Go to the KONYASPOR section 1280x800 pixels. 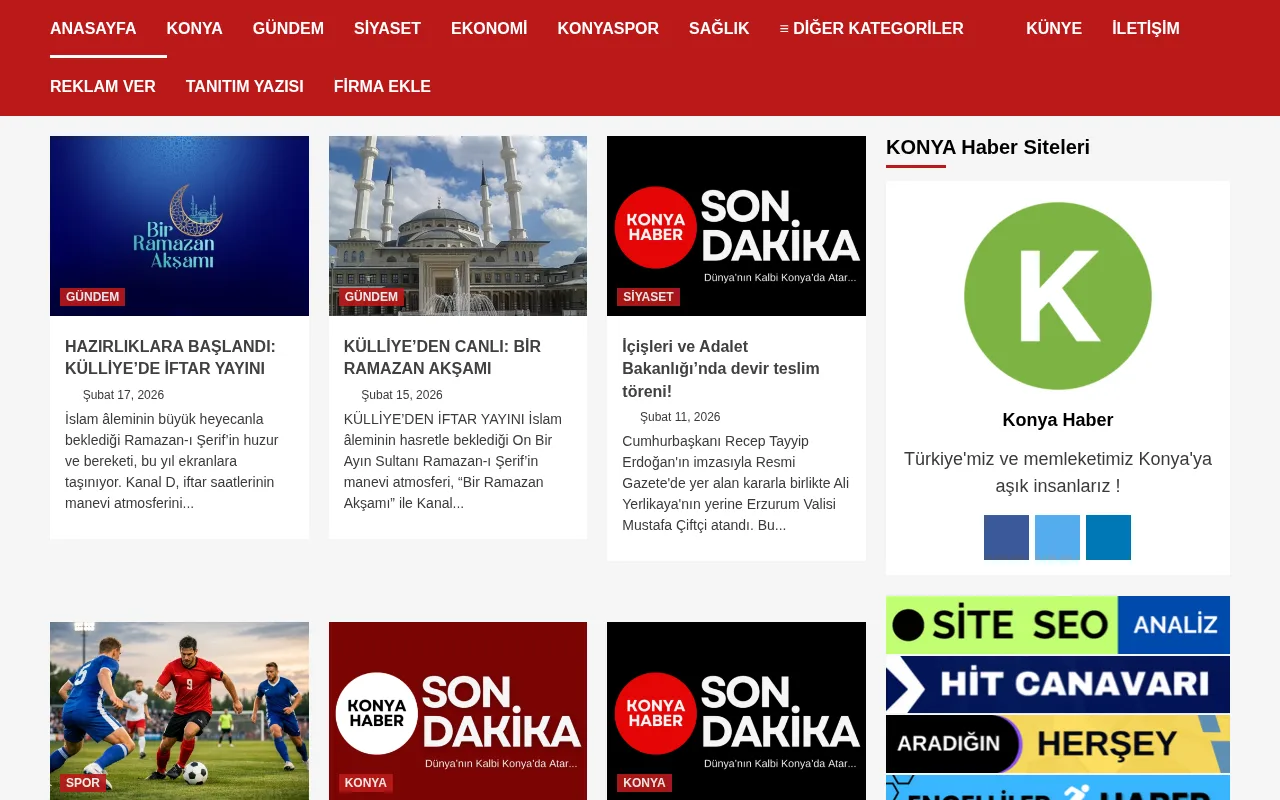[x=608, y=29]
